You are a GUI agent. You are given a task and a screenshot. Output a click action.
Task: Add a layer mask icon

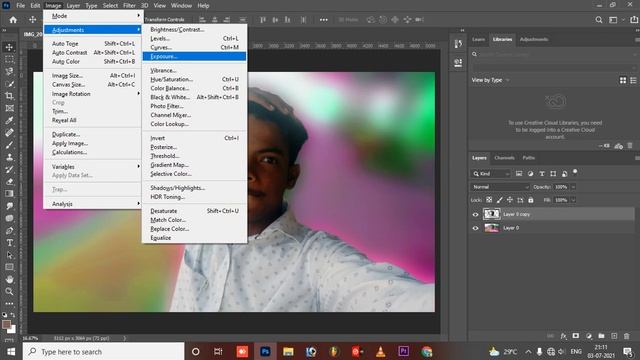(576, 336)
